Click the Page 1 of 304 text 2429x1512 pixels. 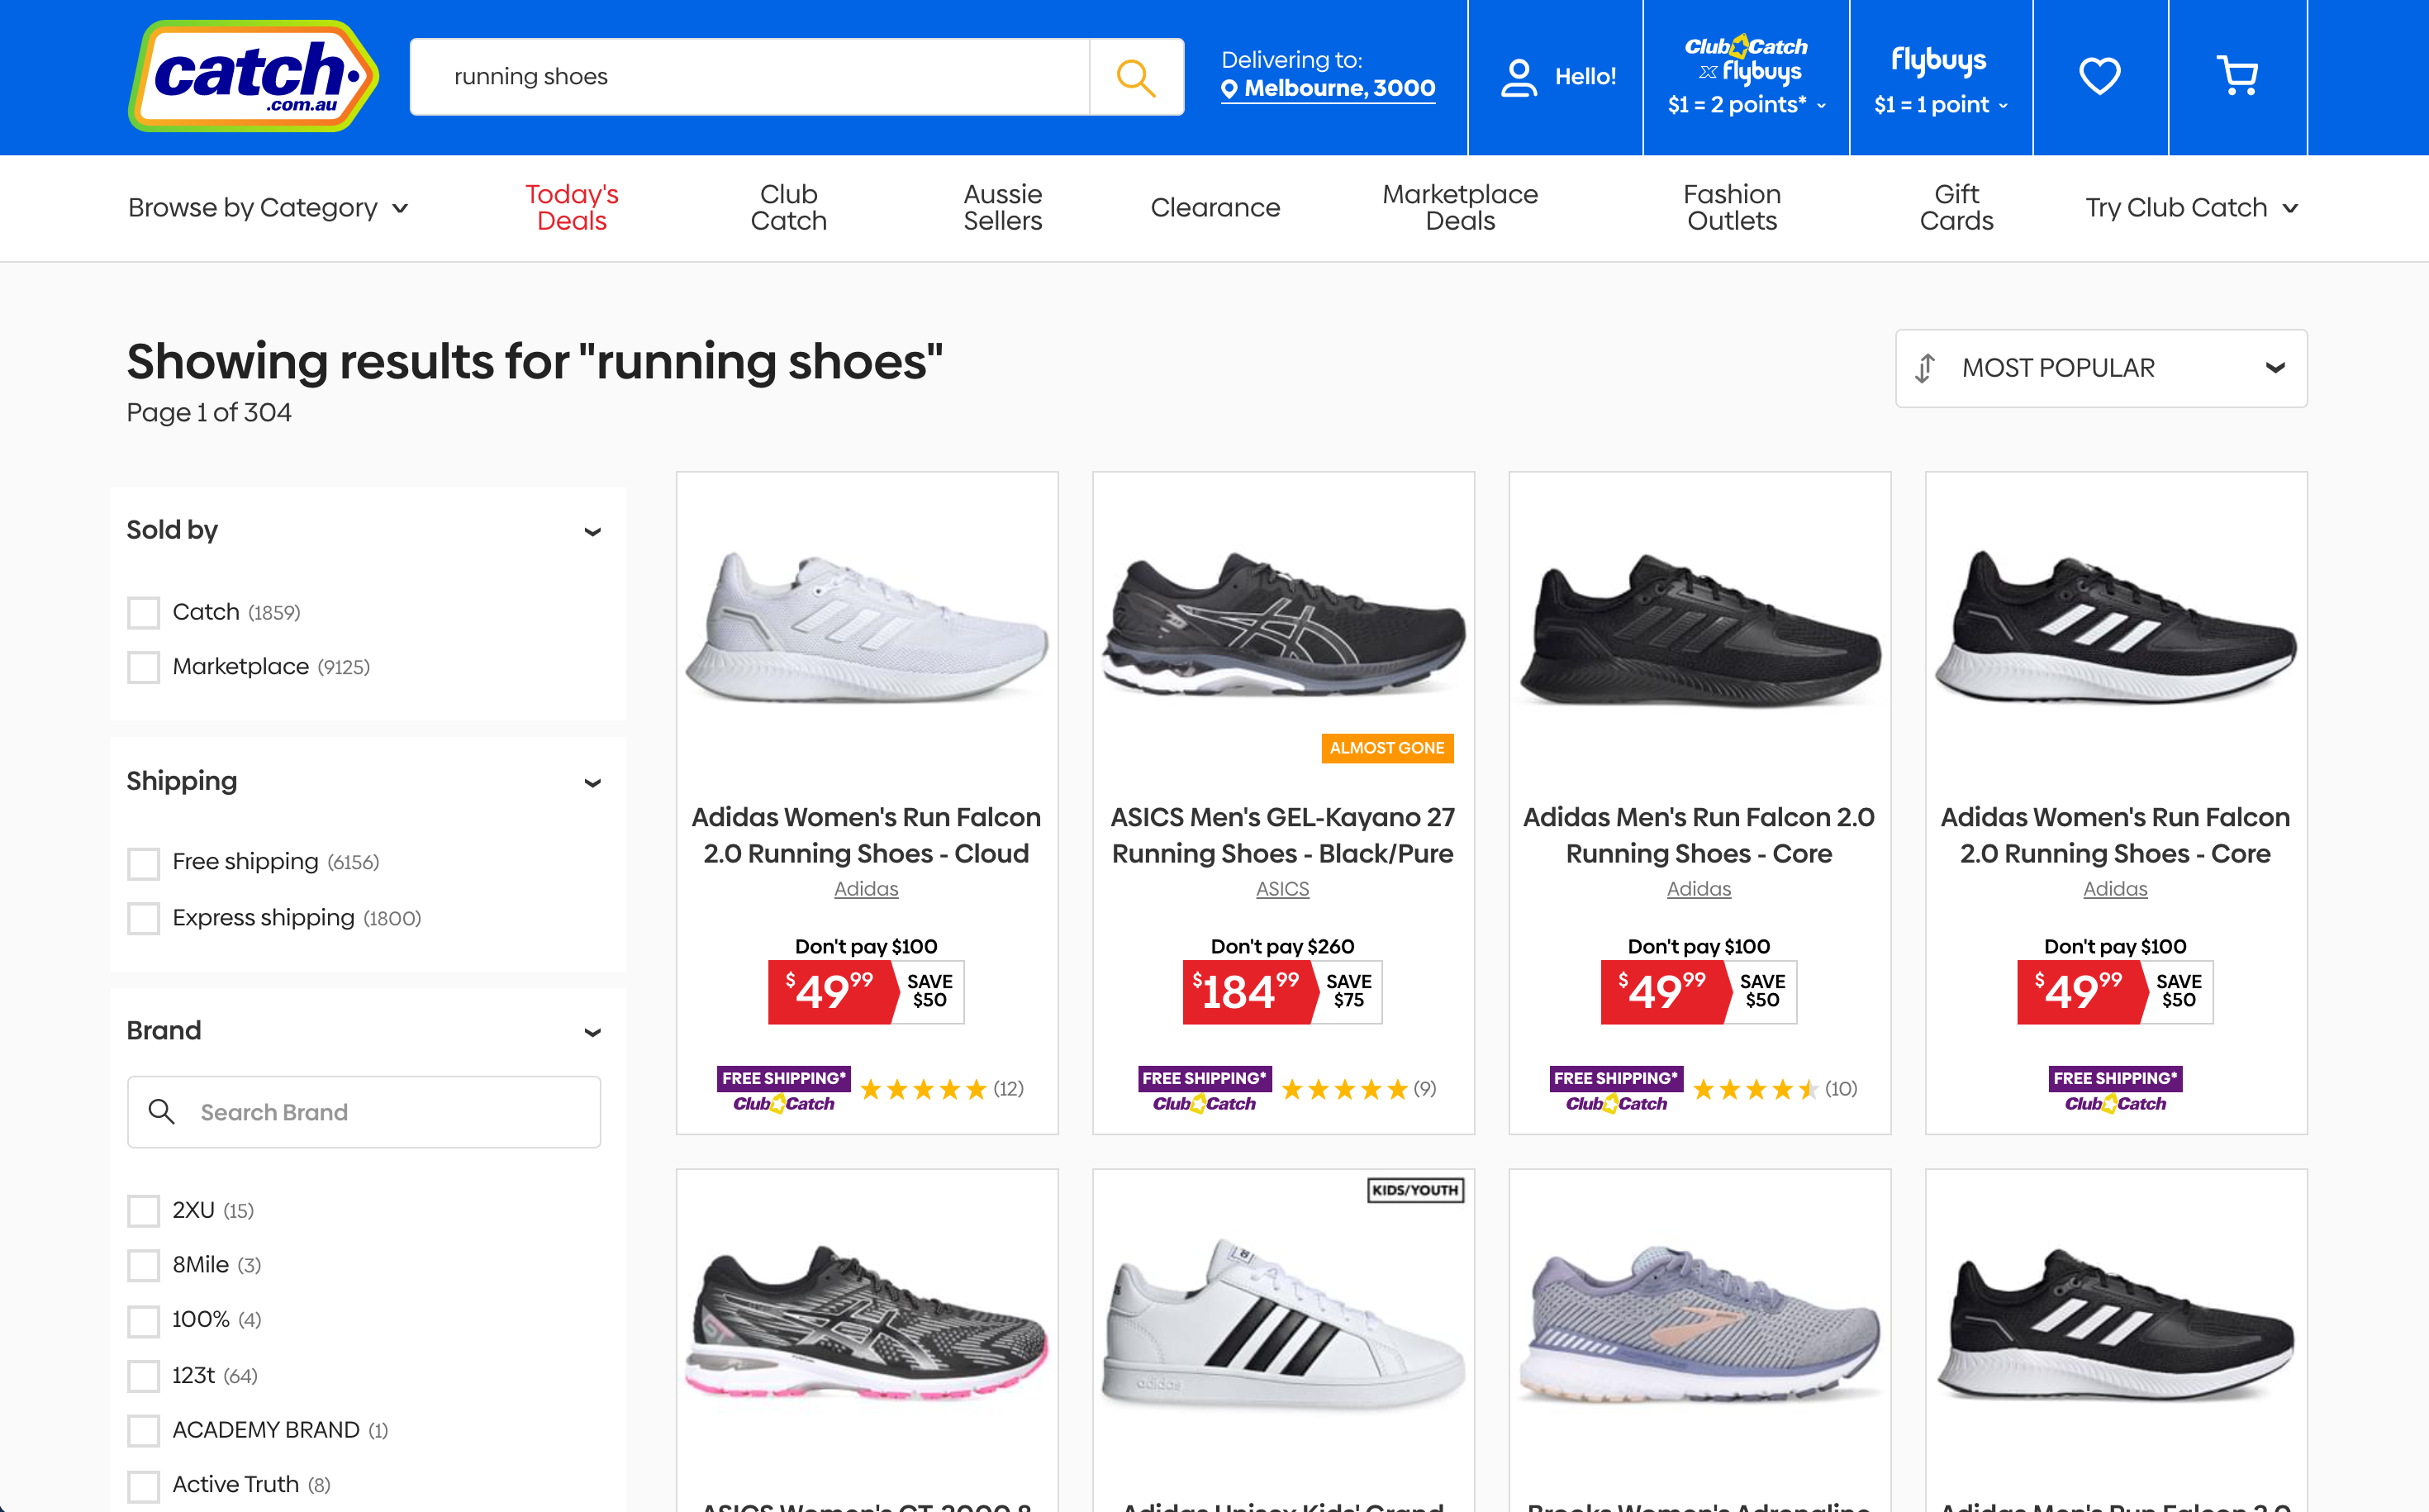pyautogui.click(x=209, y=412)
